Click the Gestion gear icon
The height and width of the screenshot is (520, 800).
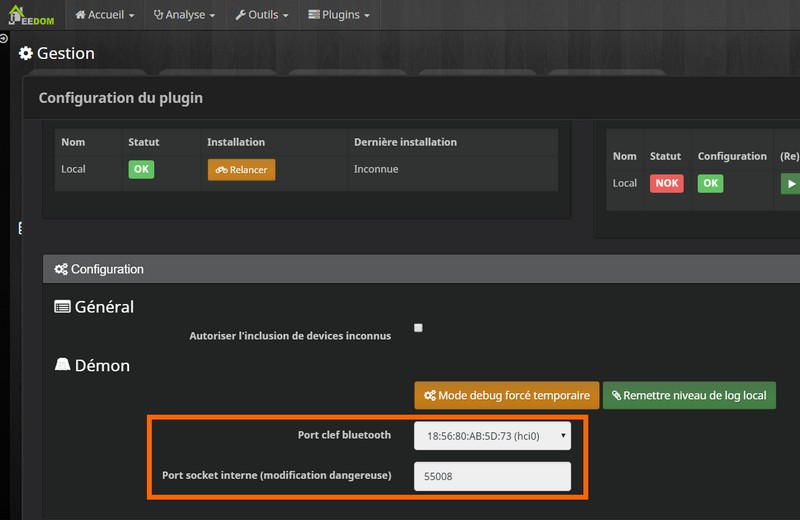point(26,54)
